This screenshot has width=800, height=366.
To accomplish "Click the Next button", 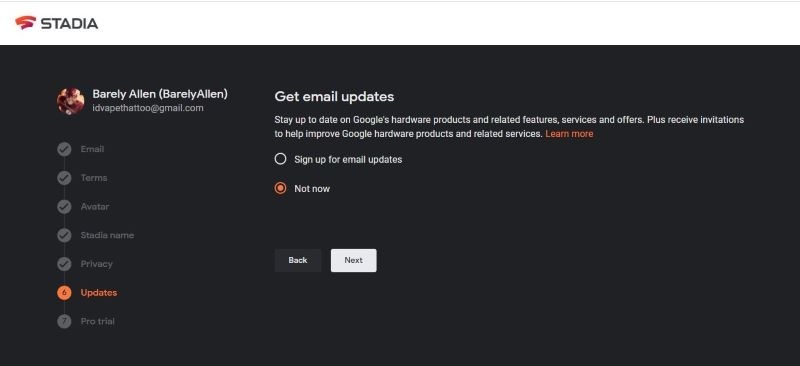I will coord(354,260).
